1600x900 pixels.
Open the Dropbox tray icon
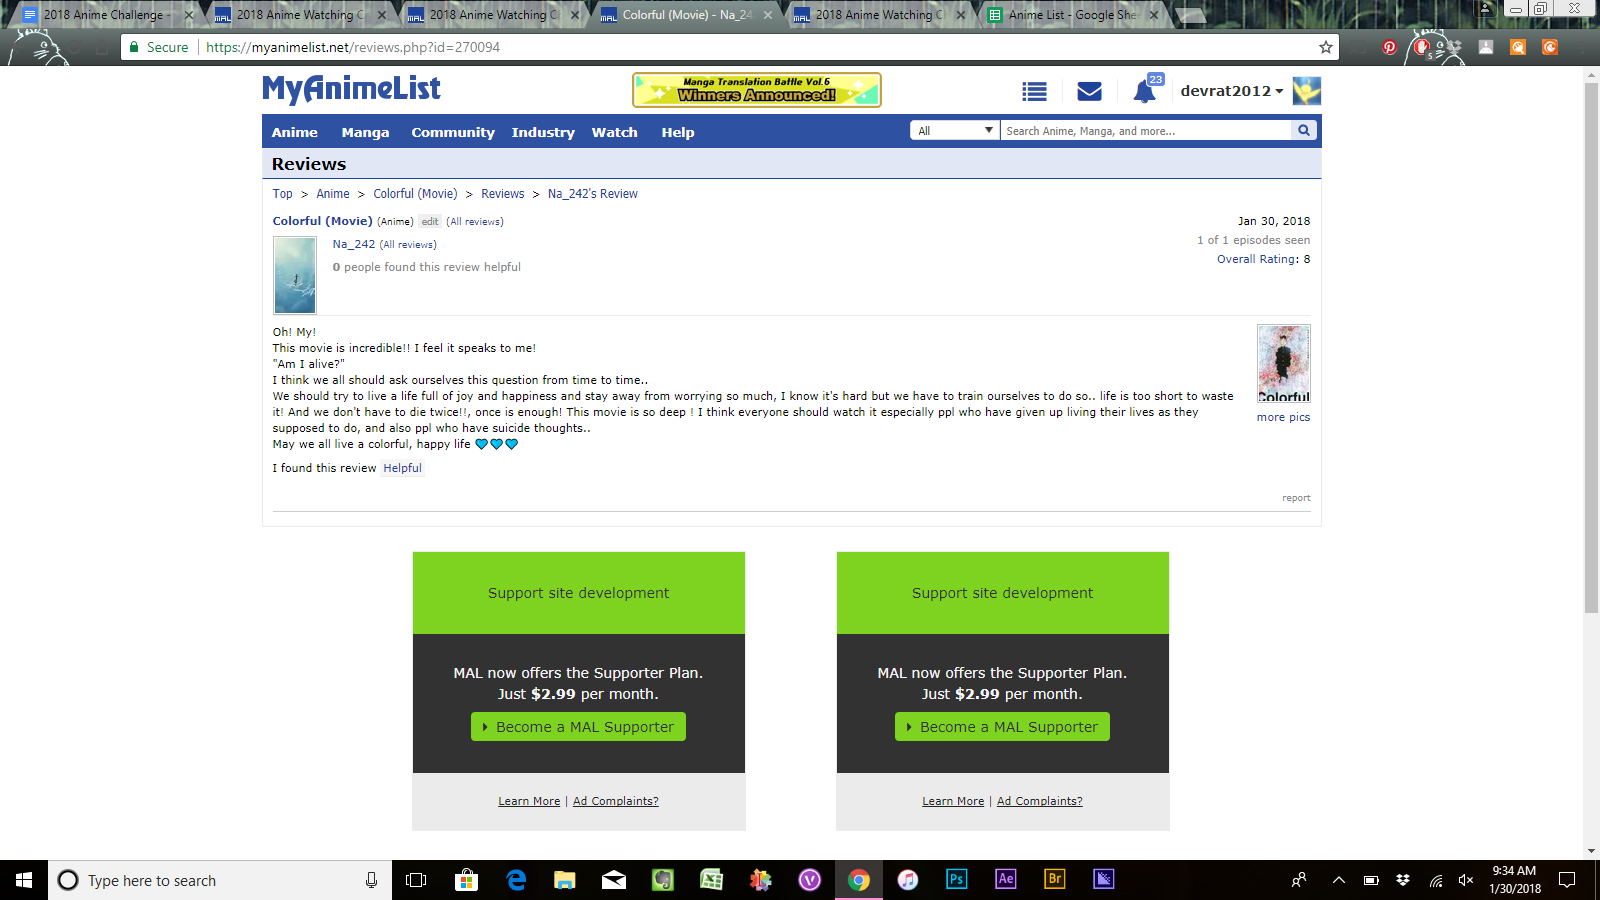[x=1403, y=880]
